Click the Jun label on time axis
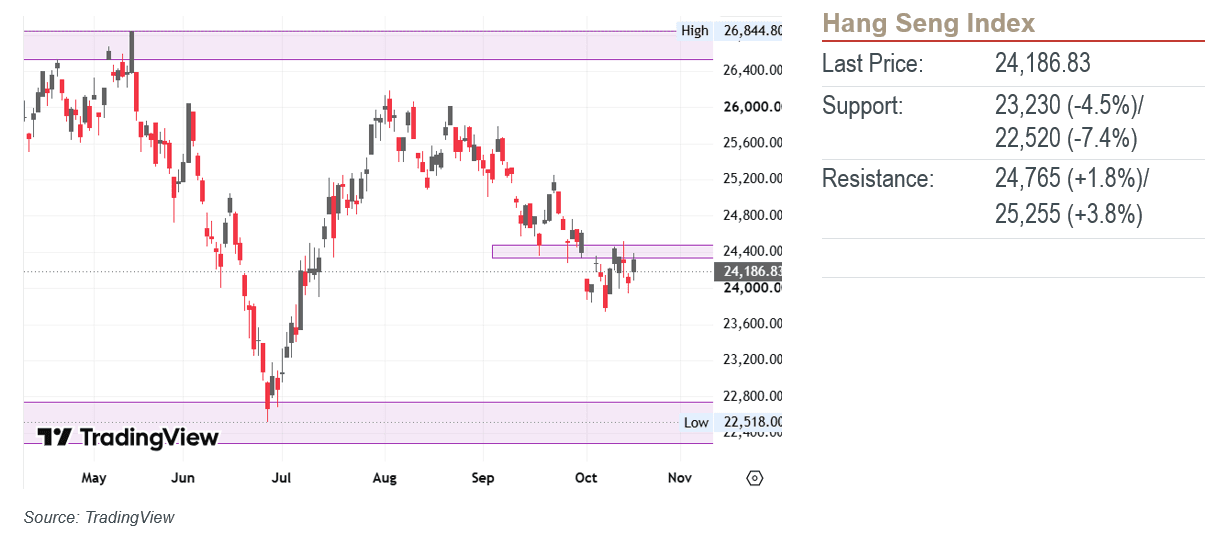This screenshot has height=536, width=1222. pyautogui.click(x=183, y=478)
